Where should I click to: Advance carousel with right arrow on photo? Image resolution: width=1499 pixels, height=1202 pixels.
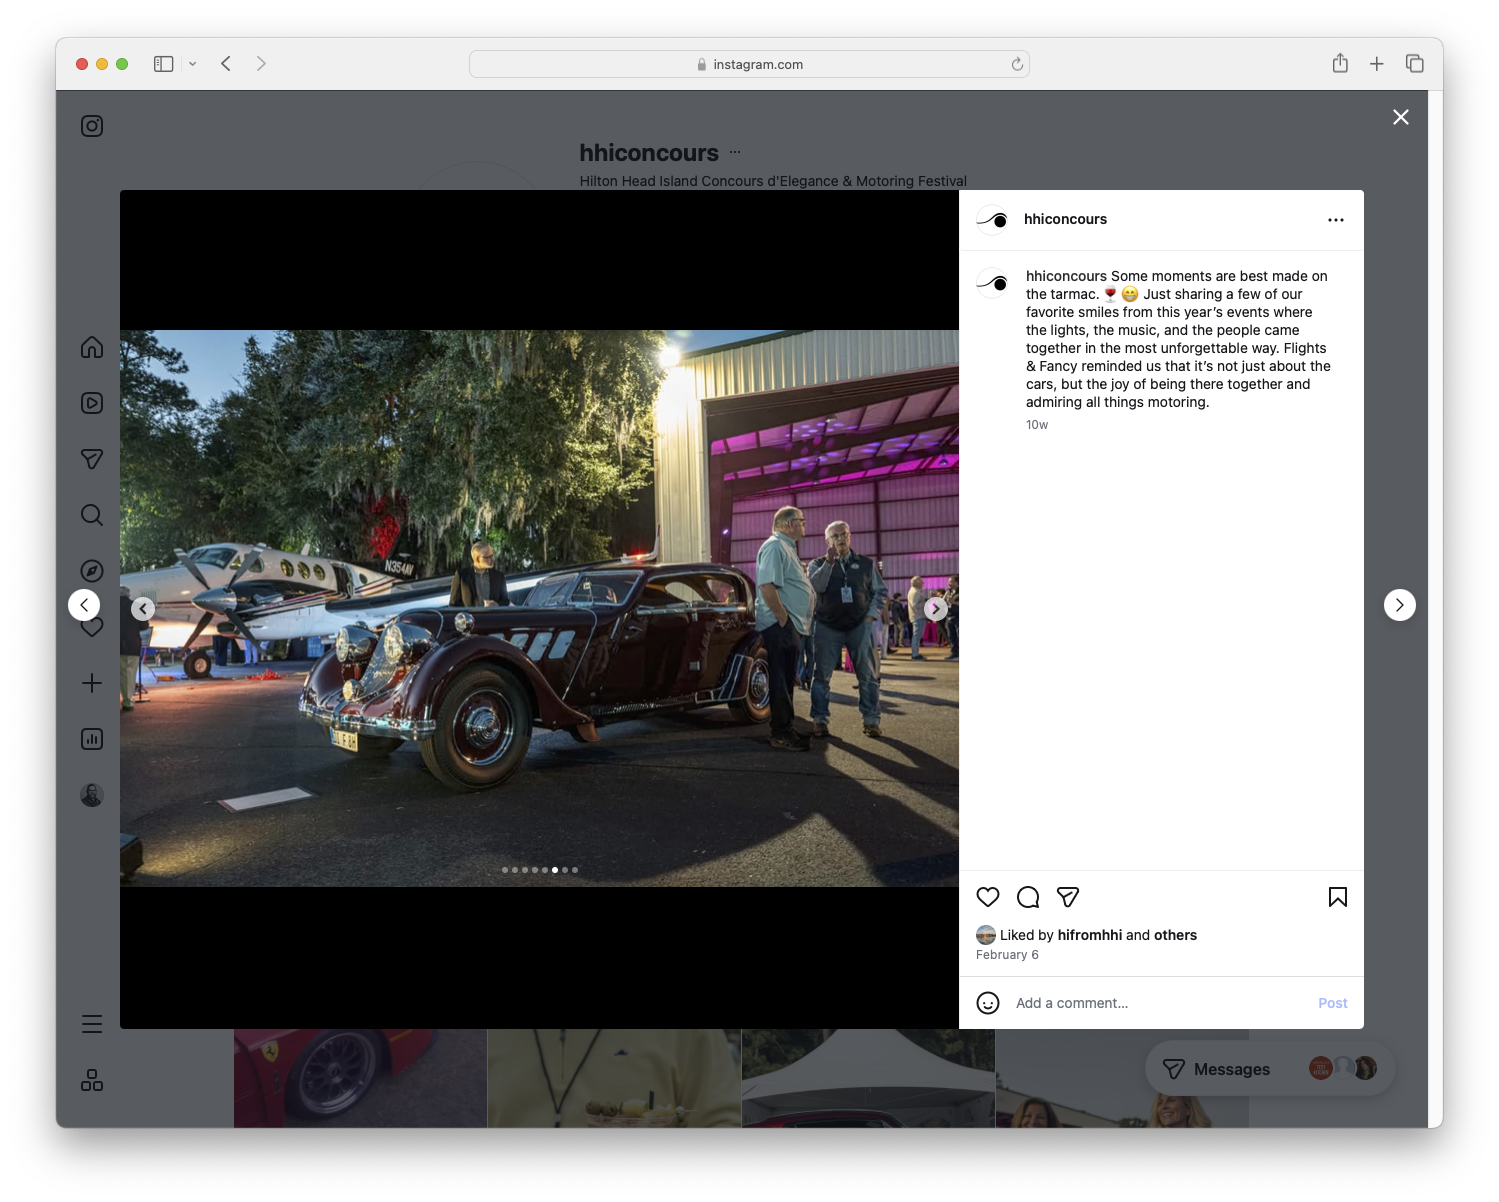click(936, 608)
